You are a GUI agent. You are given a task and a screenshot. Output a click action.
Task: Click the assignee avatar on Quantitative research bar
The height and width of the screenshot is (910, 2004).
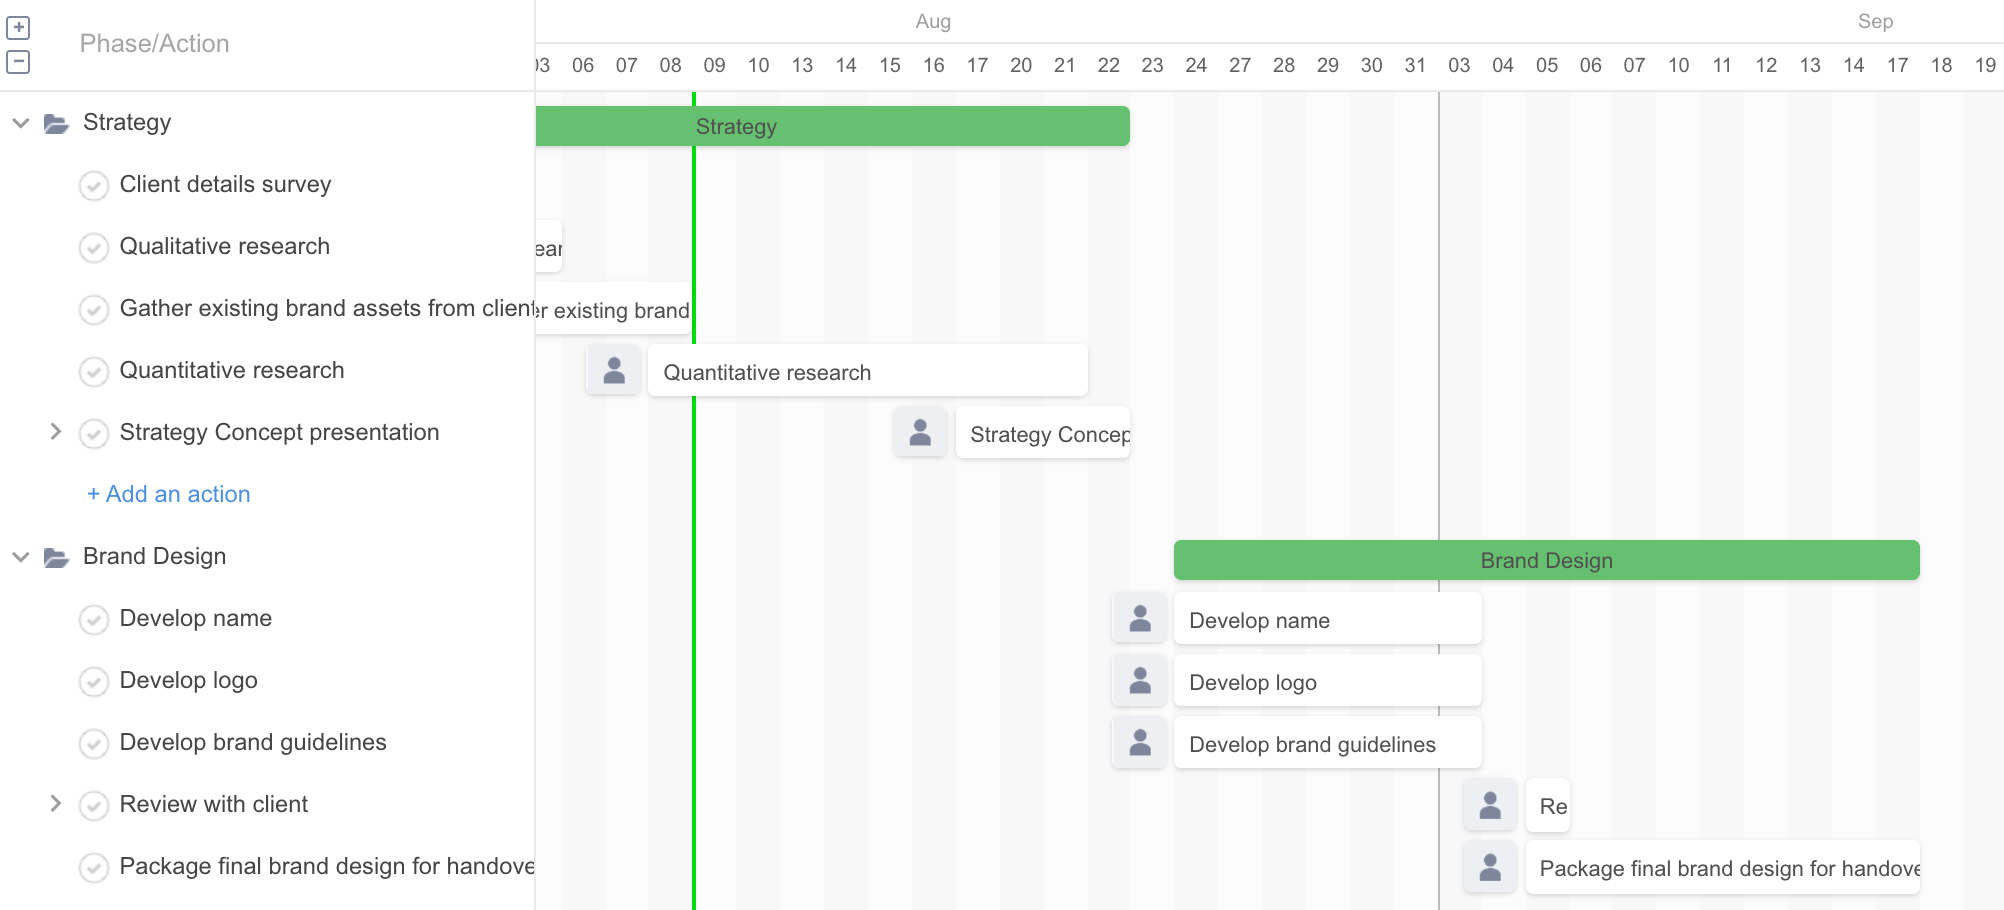click(x=613, y=369)
